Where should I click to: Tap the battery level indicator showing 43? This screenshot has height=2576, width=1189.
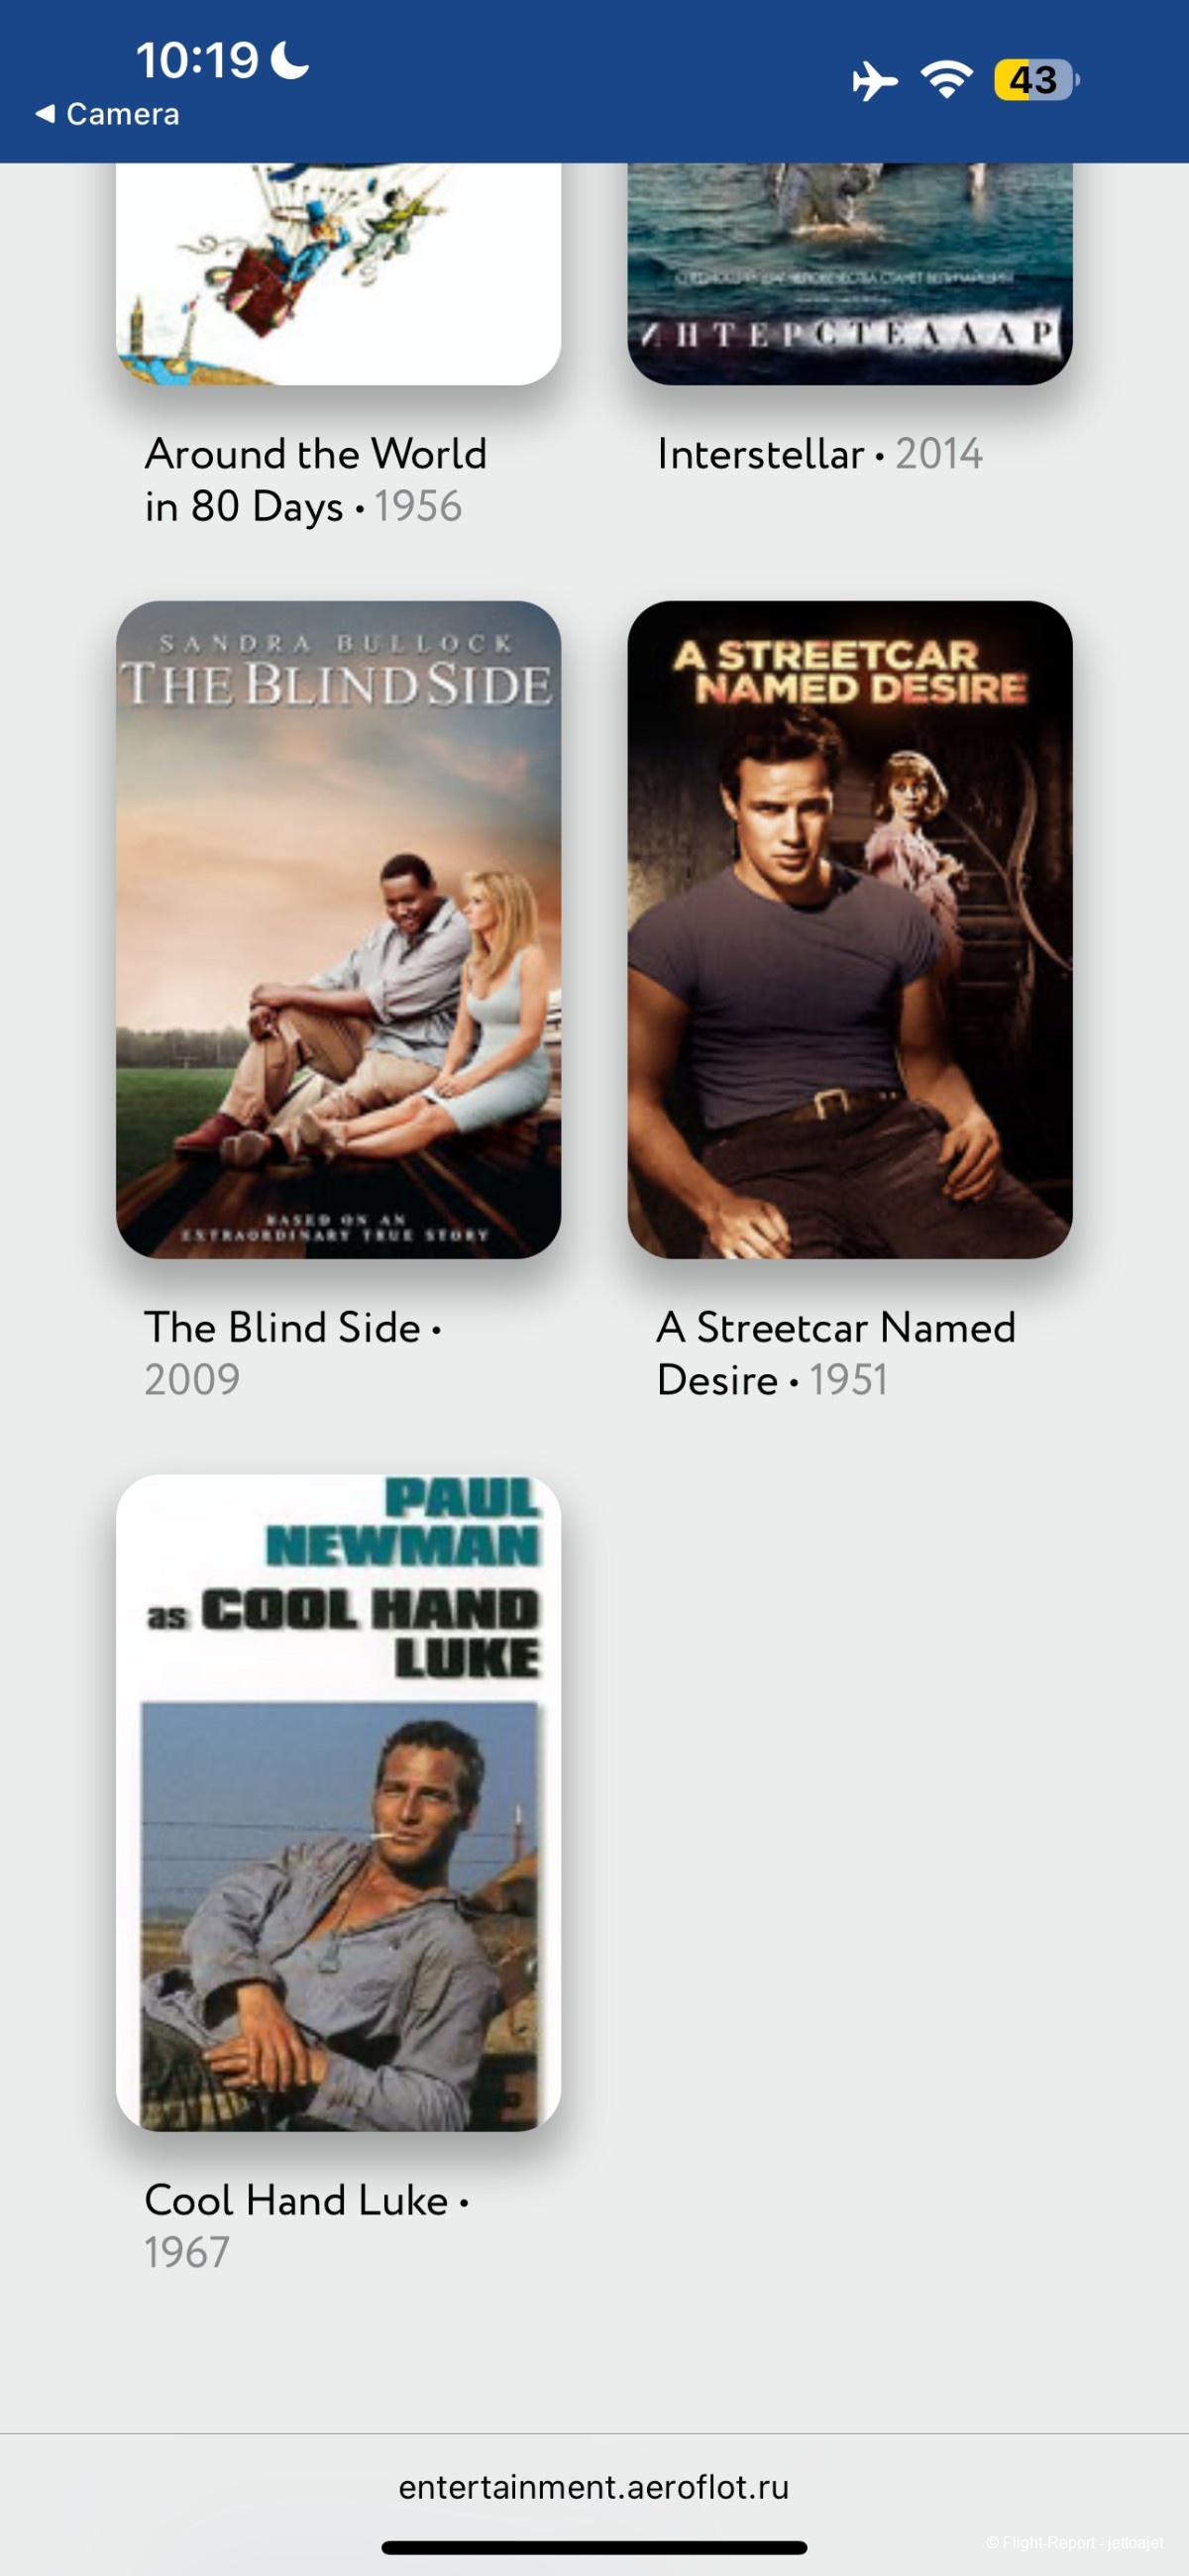[1036, 80]
